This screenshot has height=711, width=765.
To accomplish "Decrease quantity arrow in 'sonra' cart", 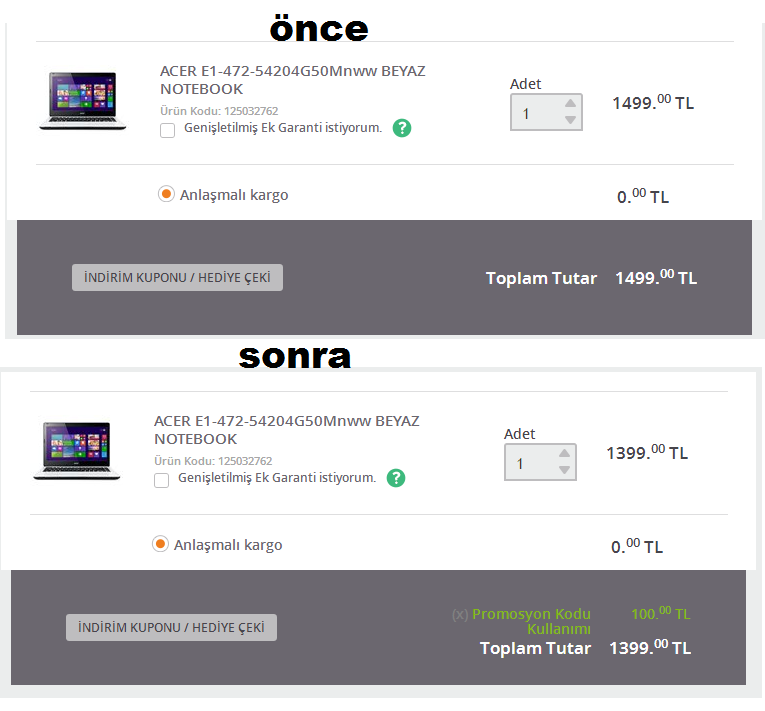I will [x=564, y=469].
